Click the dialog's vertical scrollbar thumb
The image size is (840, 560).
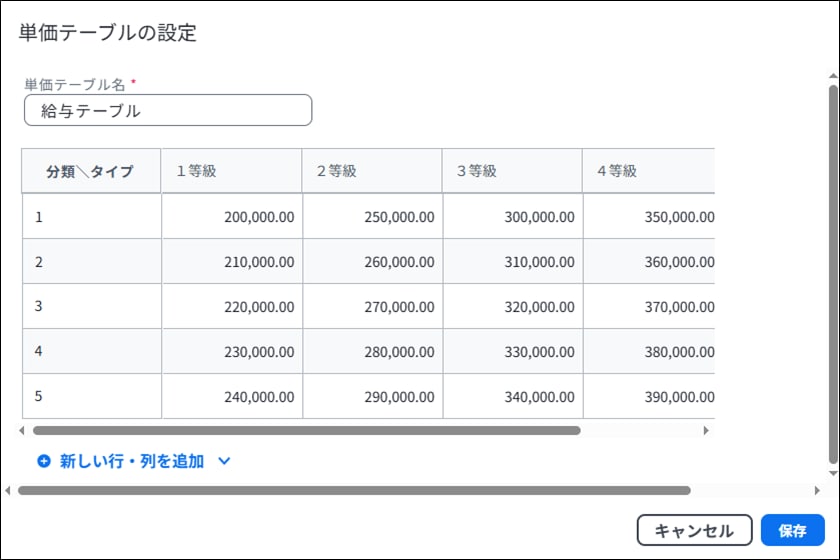tap(833, 274)
